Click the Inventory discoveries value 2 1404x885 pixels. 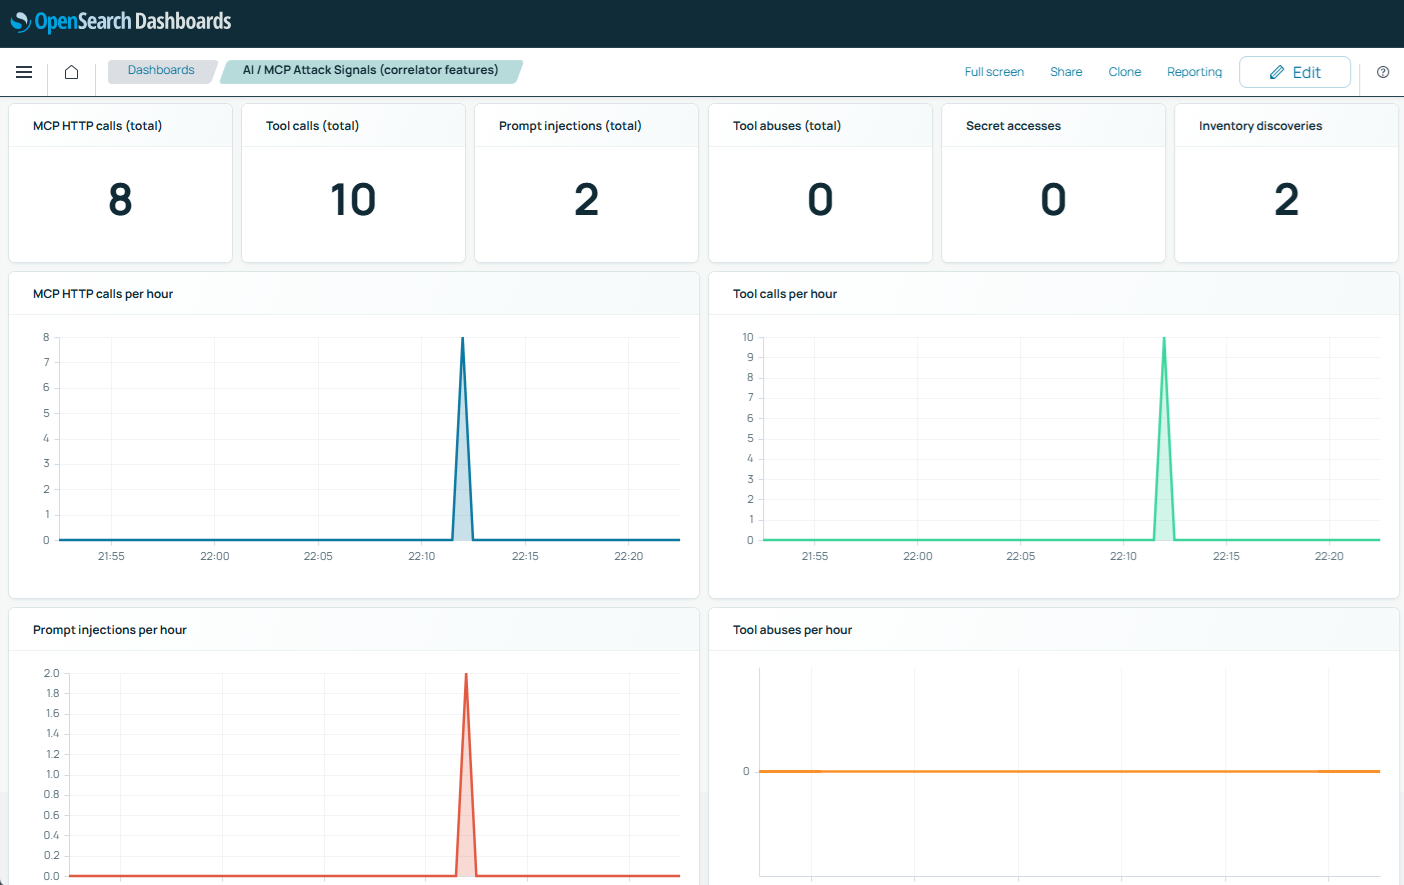(1287, 200)
